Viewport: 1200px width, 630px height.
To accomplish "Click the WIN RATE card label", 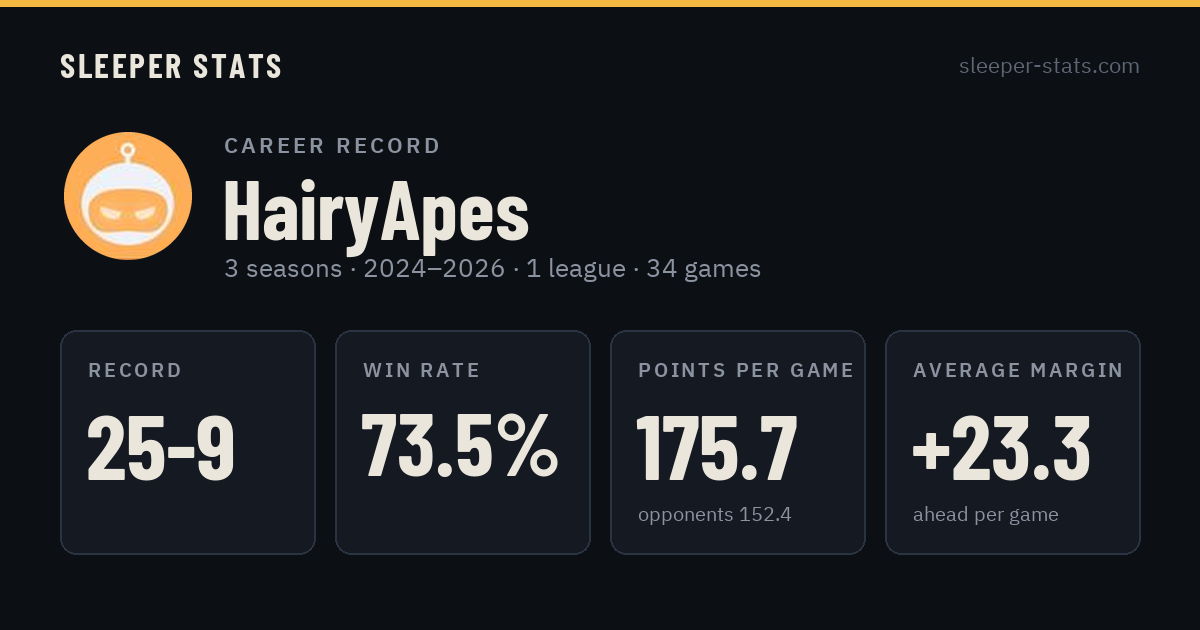I will tap(422, 371).
